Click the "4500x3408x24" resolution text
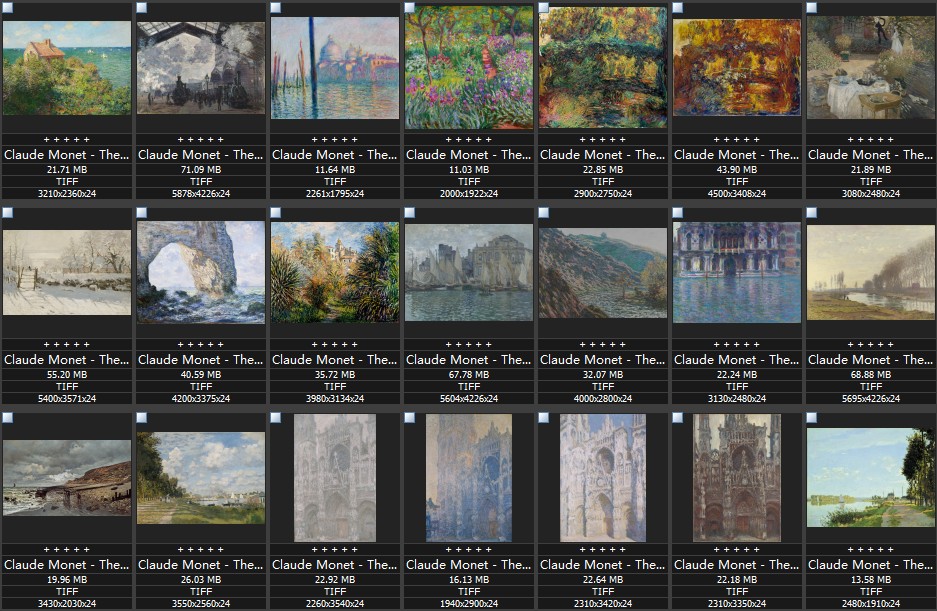Viewport: 937px width, 611px height. coord(737,194)
